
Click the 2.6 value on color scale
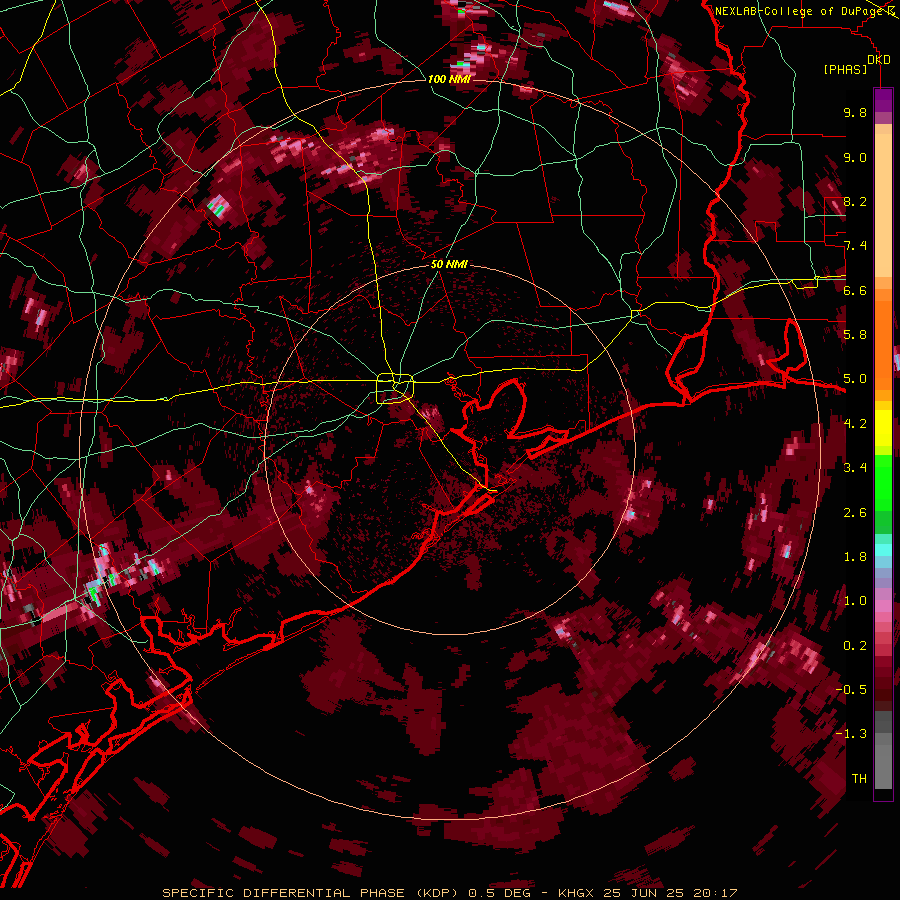(855, 513)
